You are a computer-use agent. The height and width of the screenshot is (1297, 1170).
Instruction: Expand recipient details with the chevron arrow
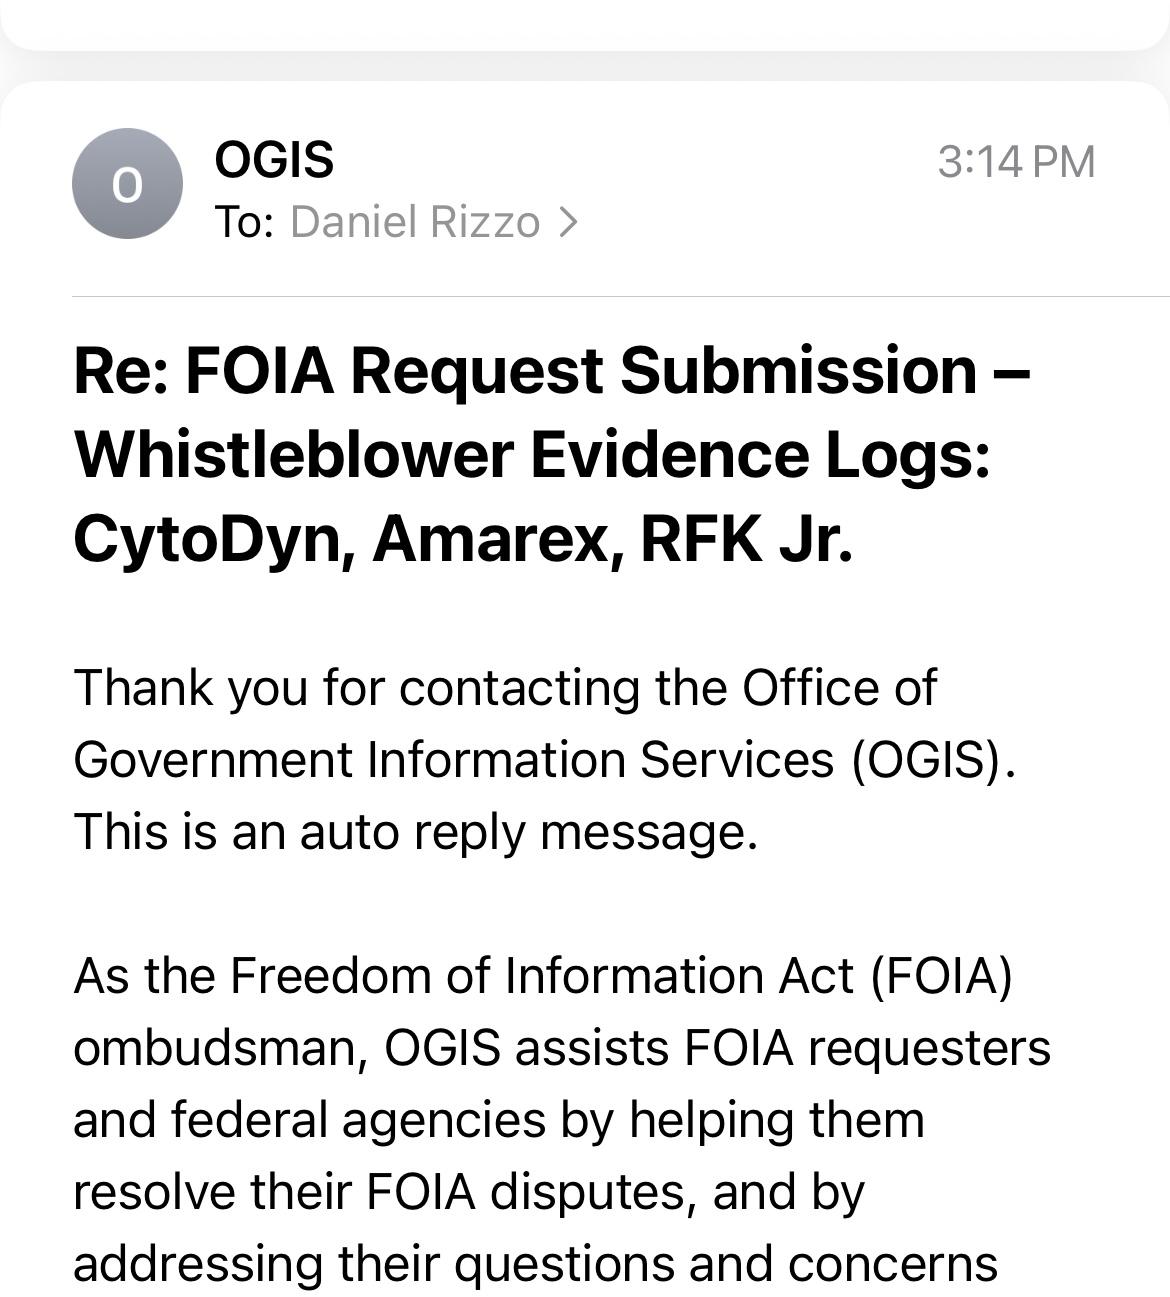click(x=568, y=222)
